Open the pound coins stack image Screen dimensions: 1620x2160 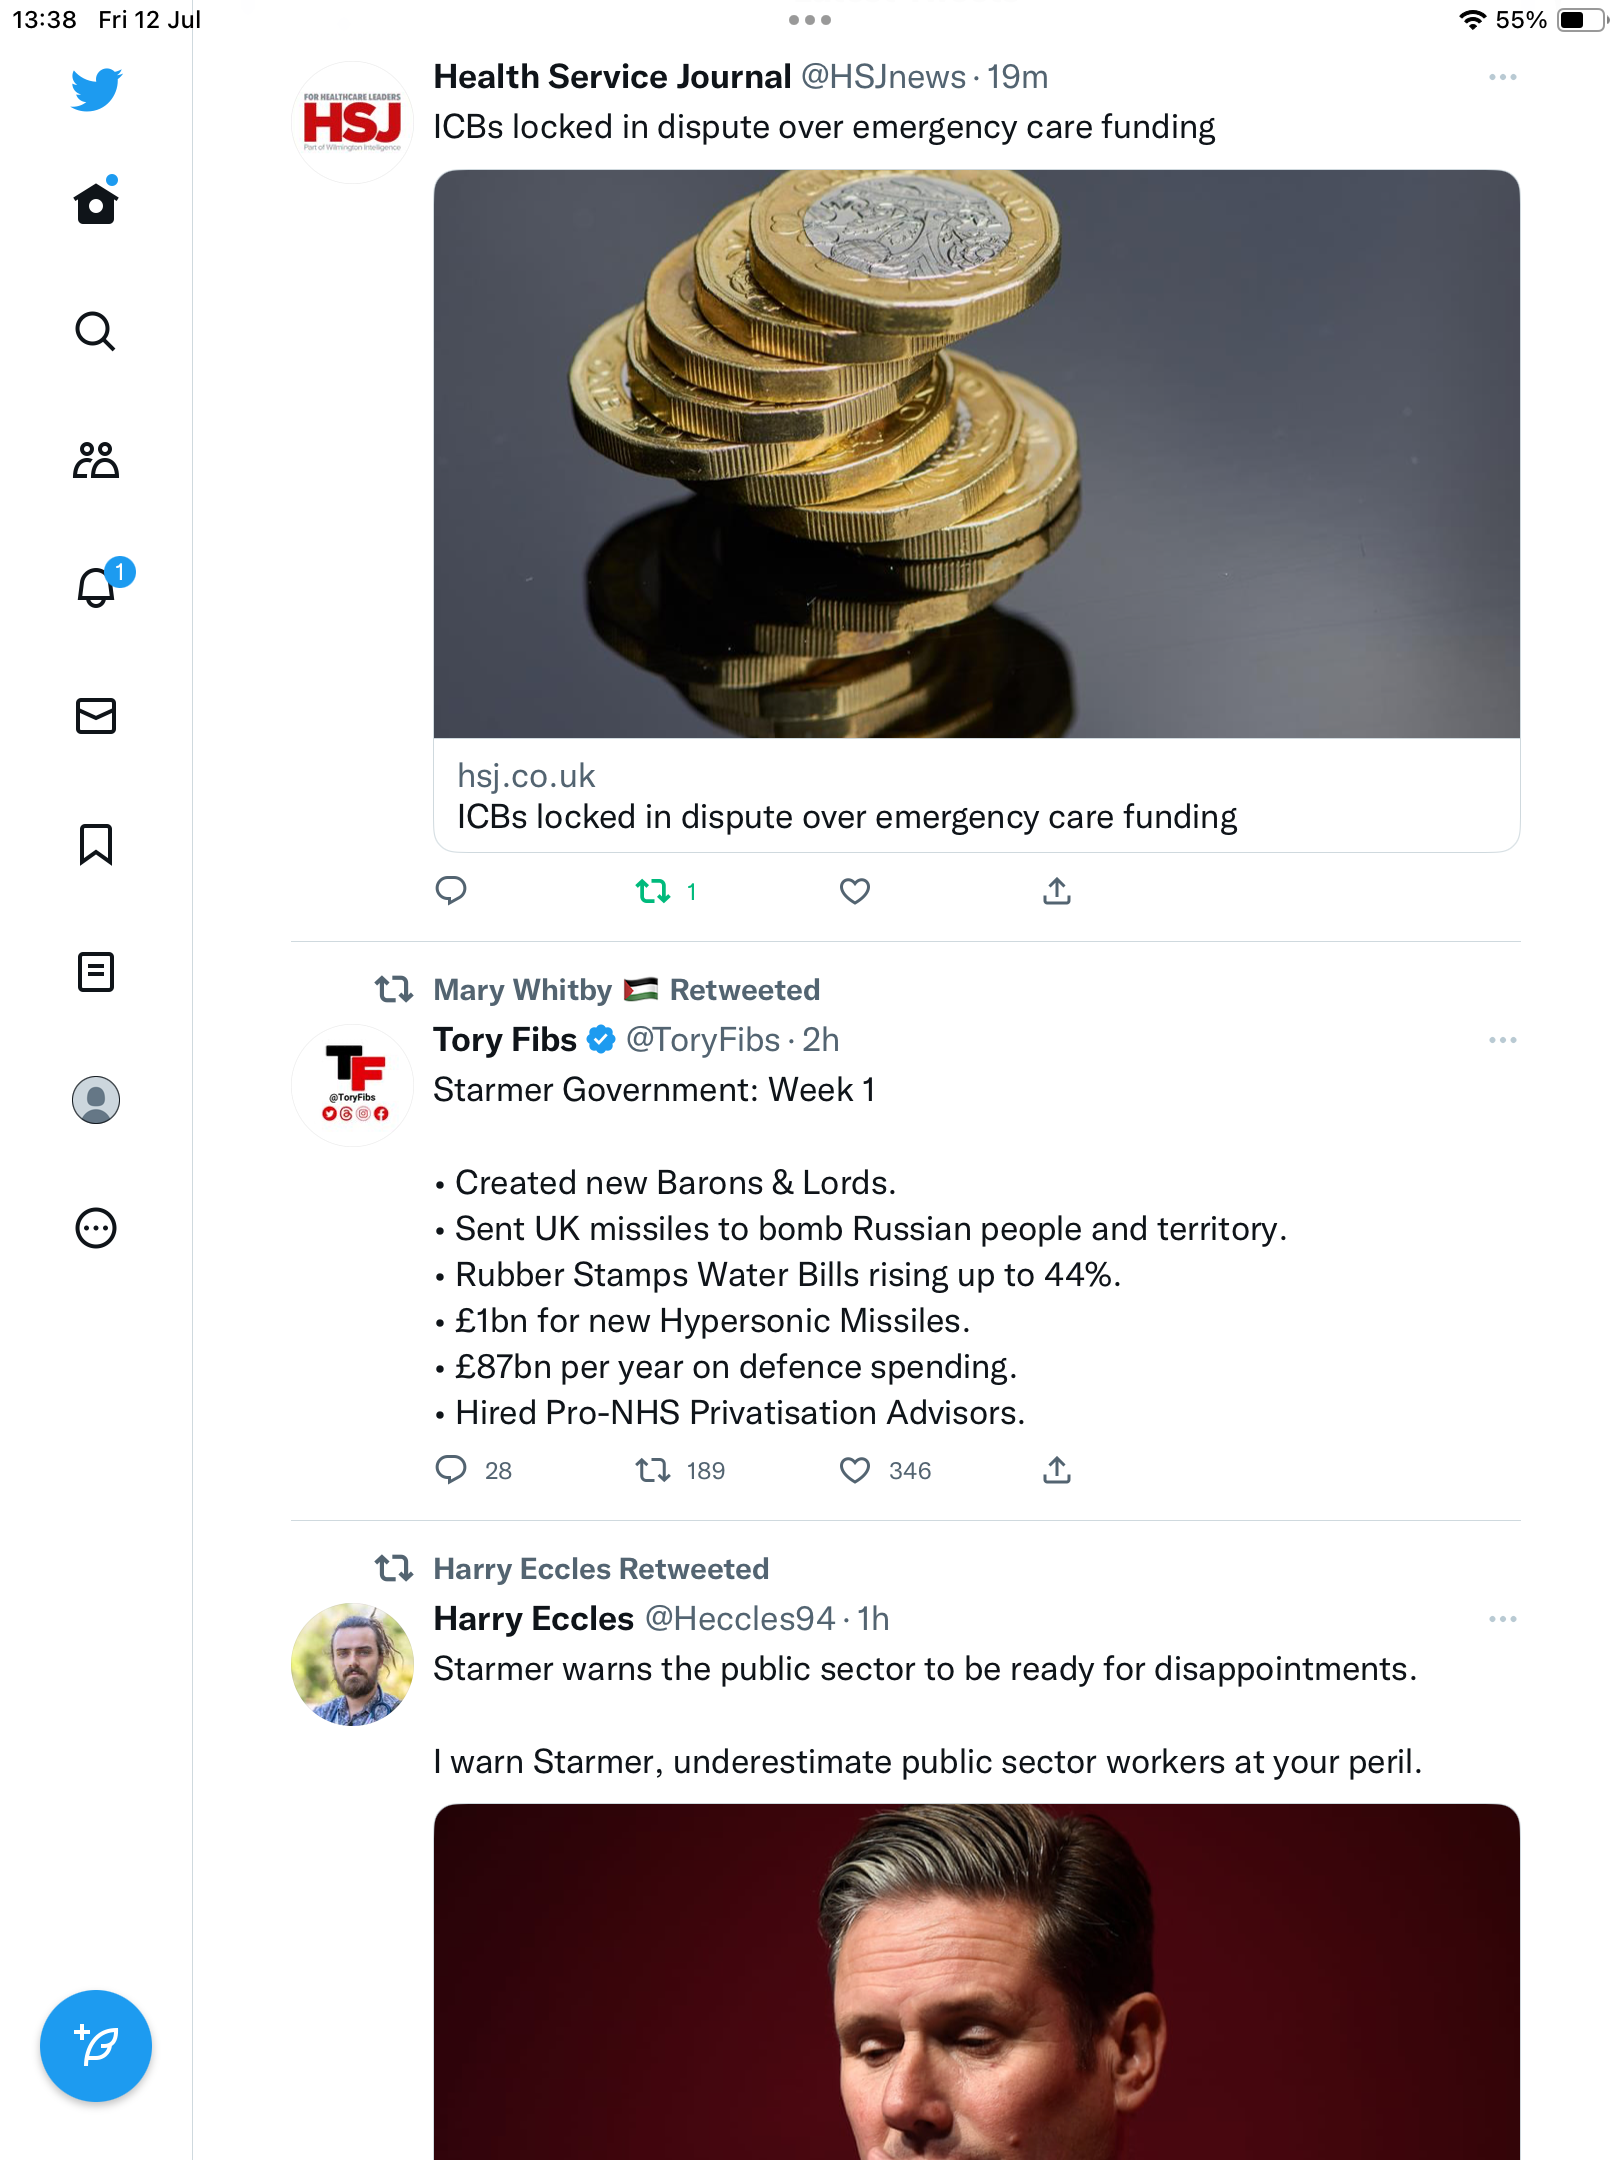click(976, 454)
